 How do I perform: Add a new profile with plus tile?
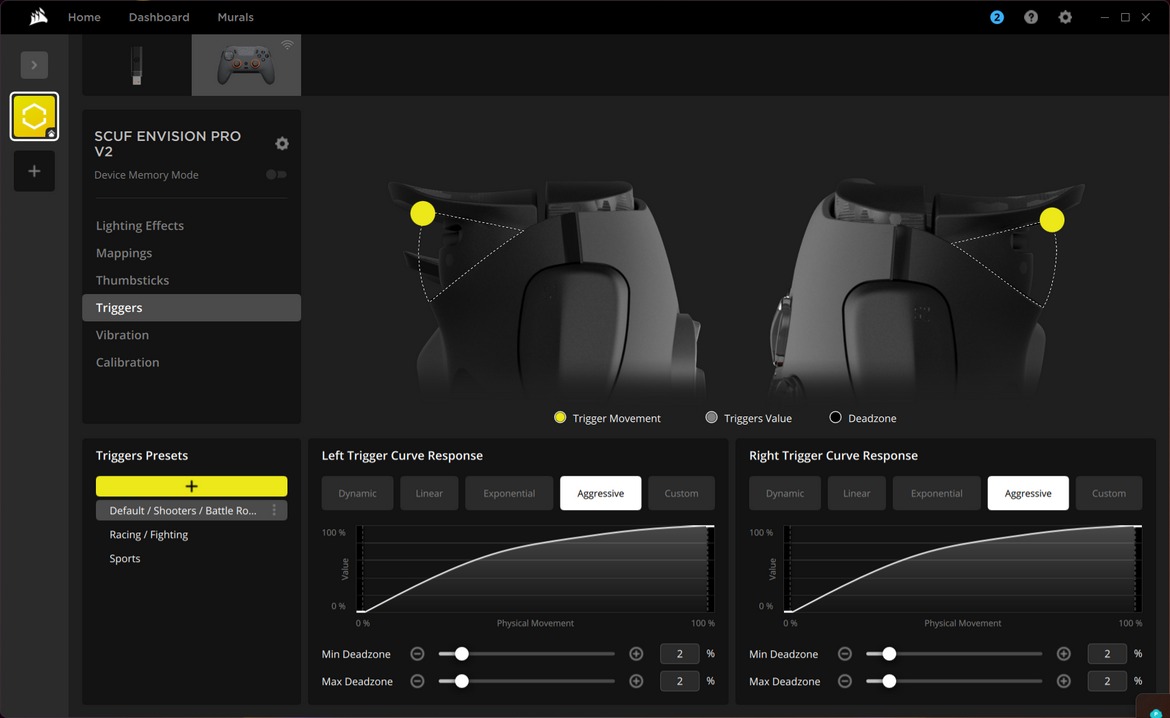[x=34, y=171]
